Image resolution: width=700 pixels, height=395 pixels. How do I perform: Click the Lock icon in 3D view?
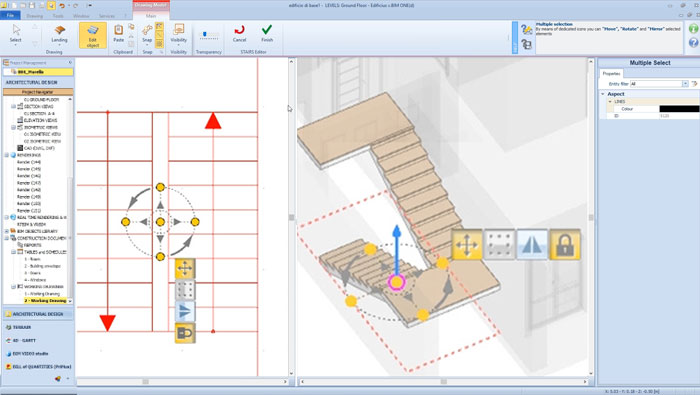(x=565, y=245)
